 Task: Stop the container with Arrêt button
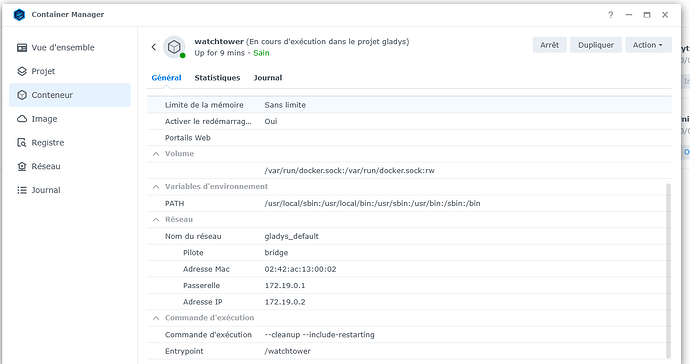[550, 45]
